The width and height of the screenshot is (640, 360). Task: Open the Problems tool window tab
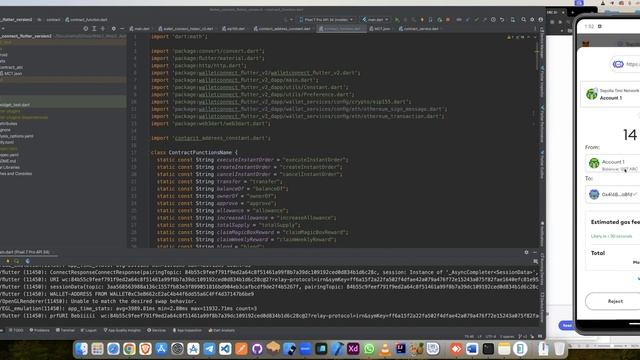point(40,330)
